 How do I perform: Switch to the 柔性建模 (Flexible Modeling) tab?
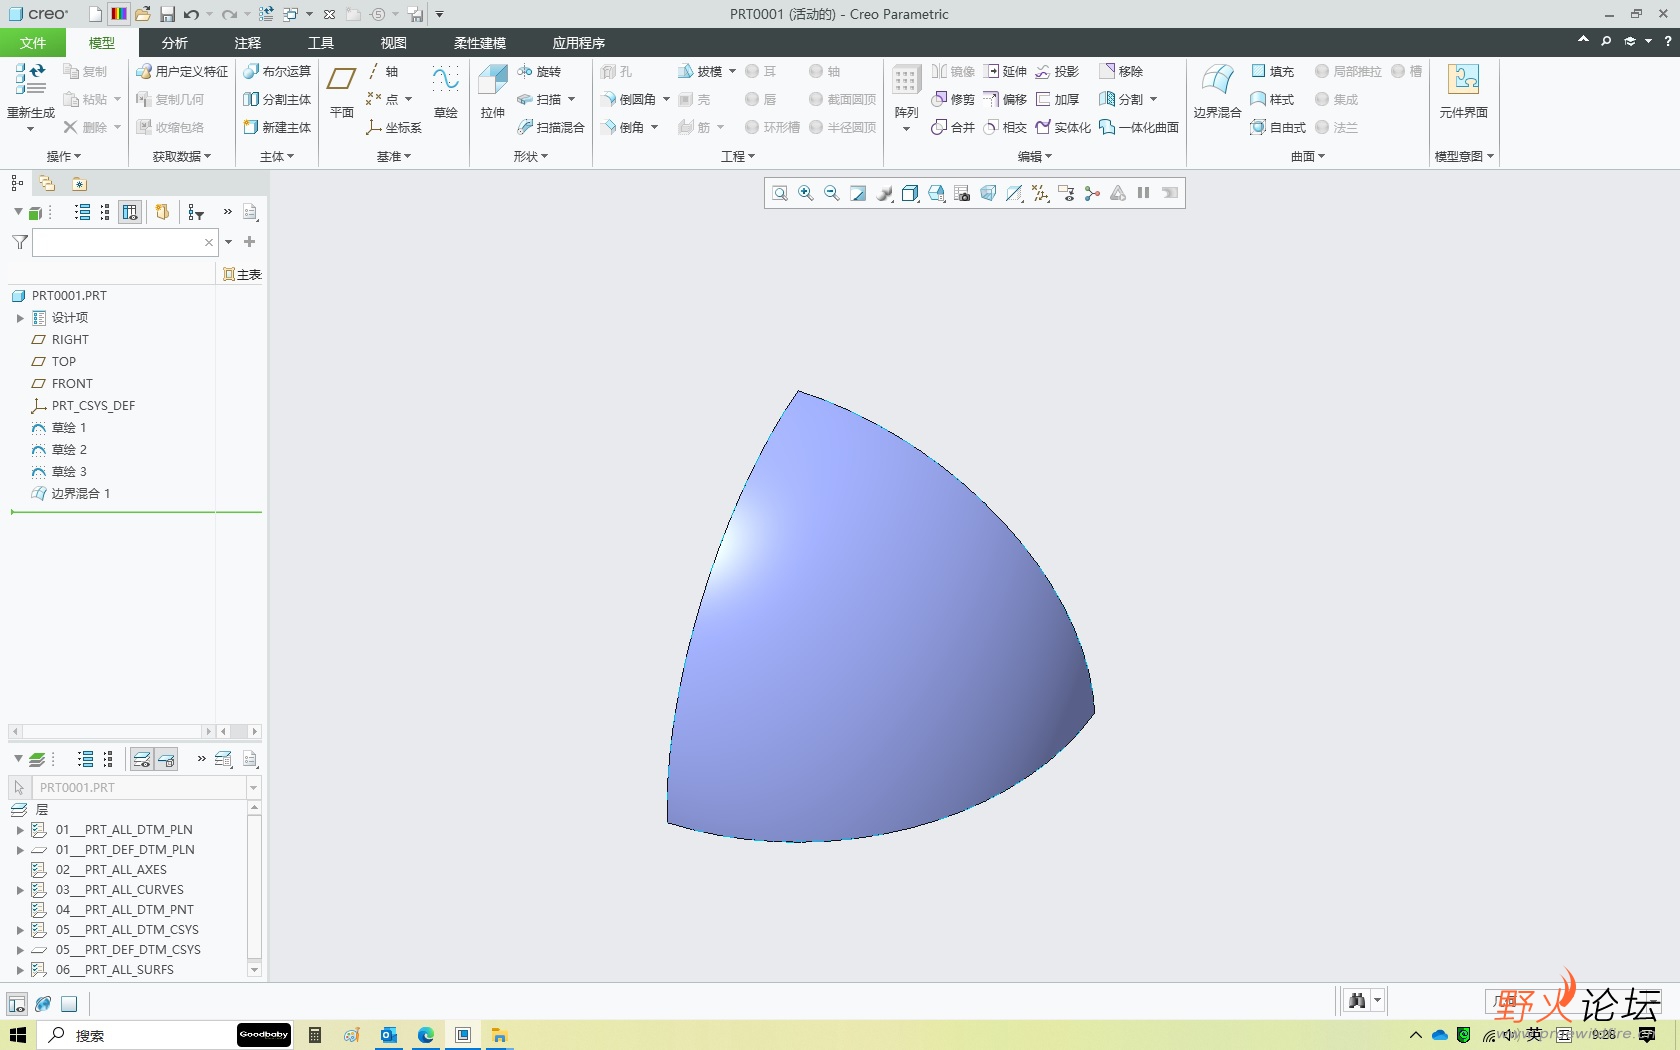tap(480, 43)
